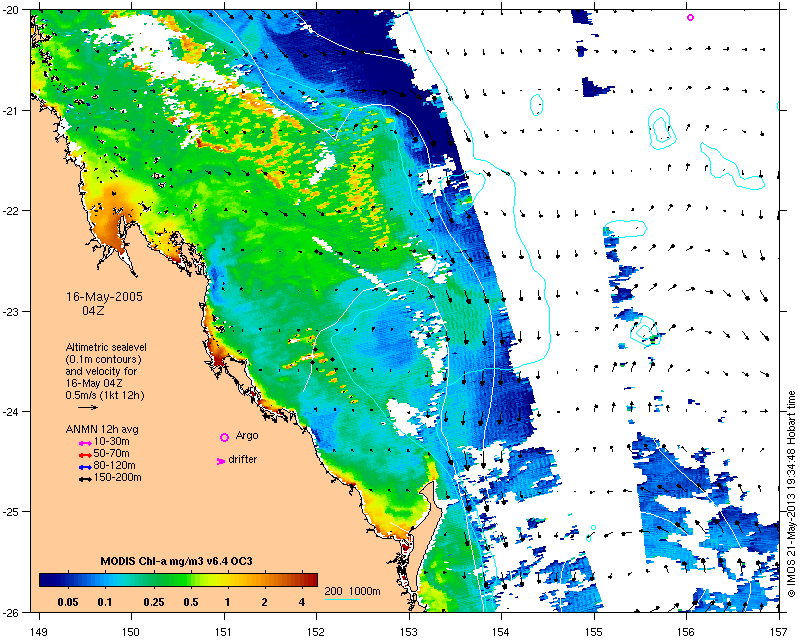Image resolution: width=800 pixels, height=640 pixels.
Task: Click the 0.5 colorbar tick label
Action: (191, 602)
